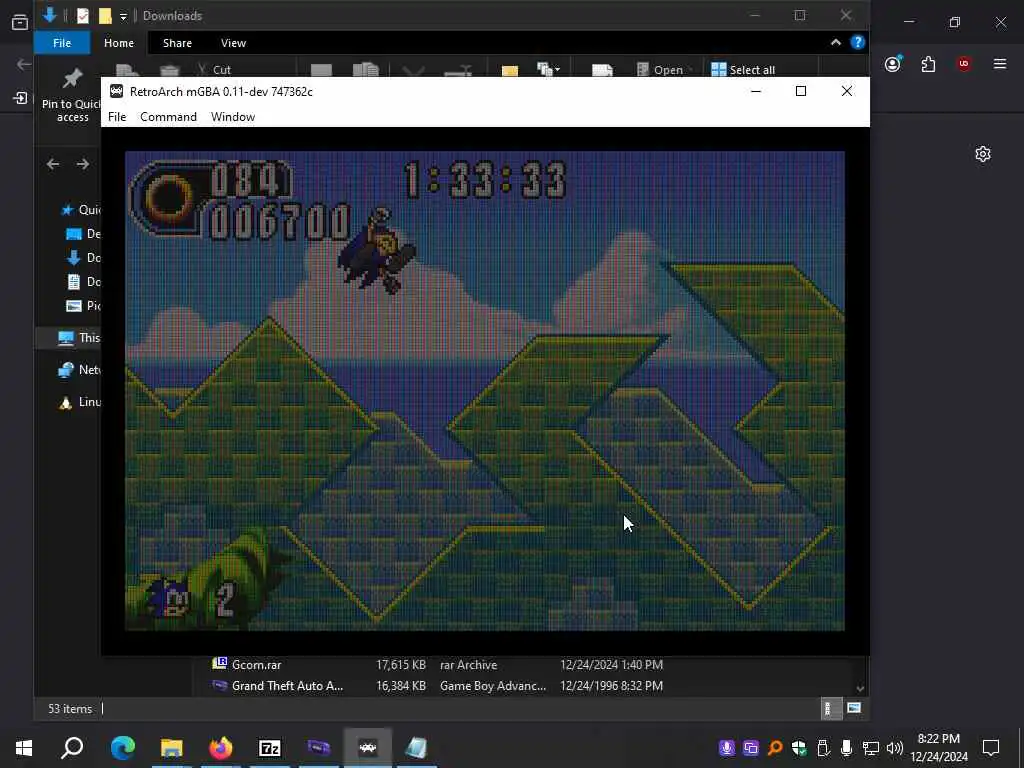Click the game screen in RetroArch
The height and width of the screenshot is (768, 1024).
[485, 391]
